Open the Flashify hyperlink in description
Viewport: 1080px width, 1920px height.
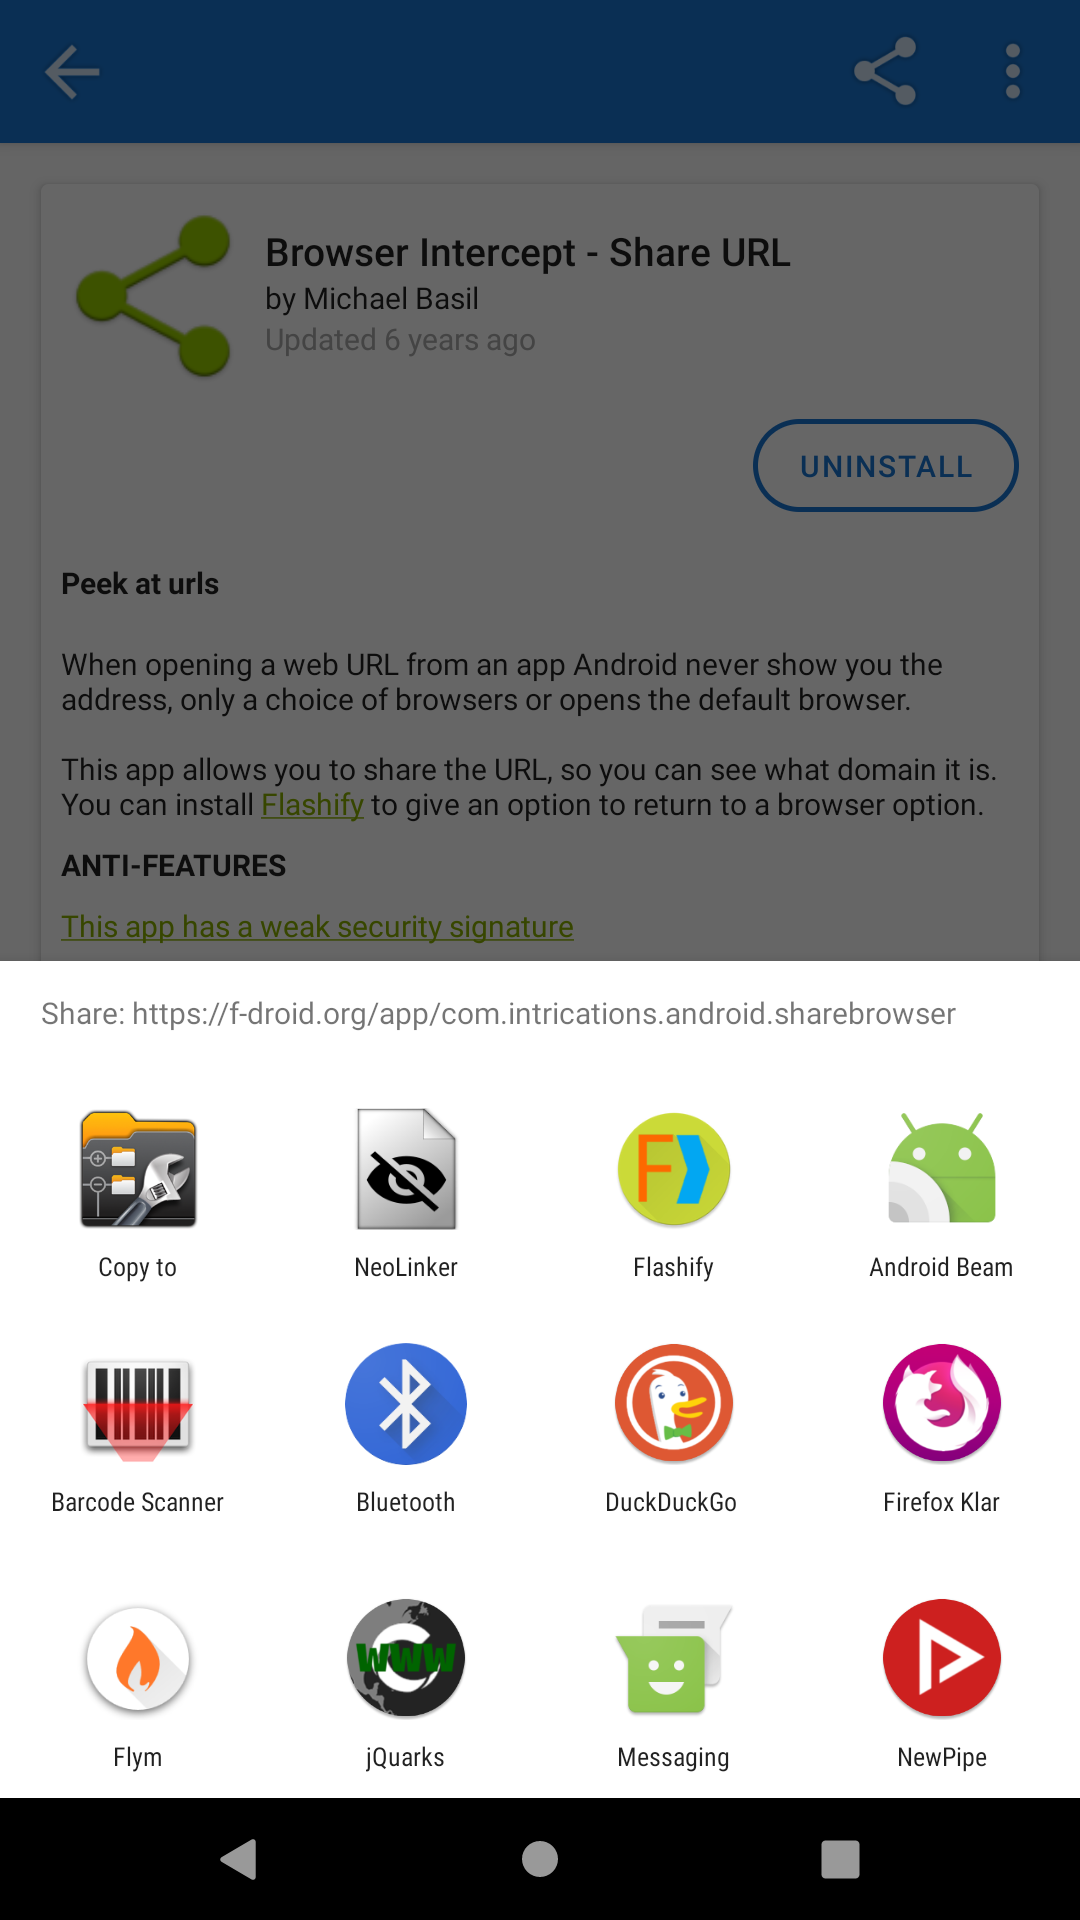pyautogui.click(x=312, y=805)
